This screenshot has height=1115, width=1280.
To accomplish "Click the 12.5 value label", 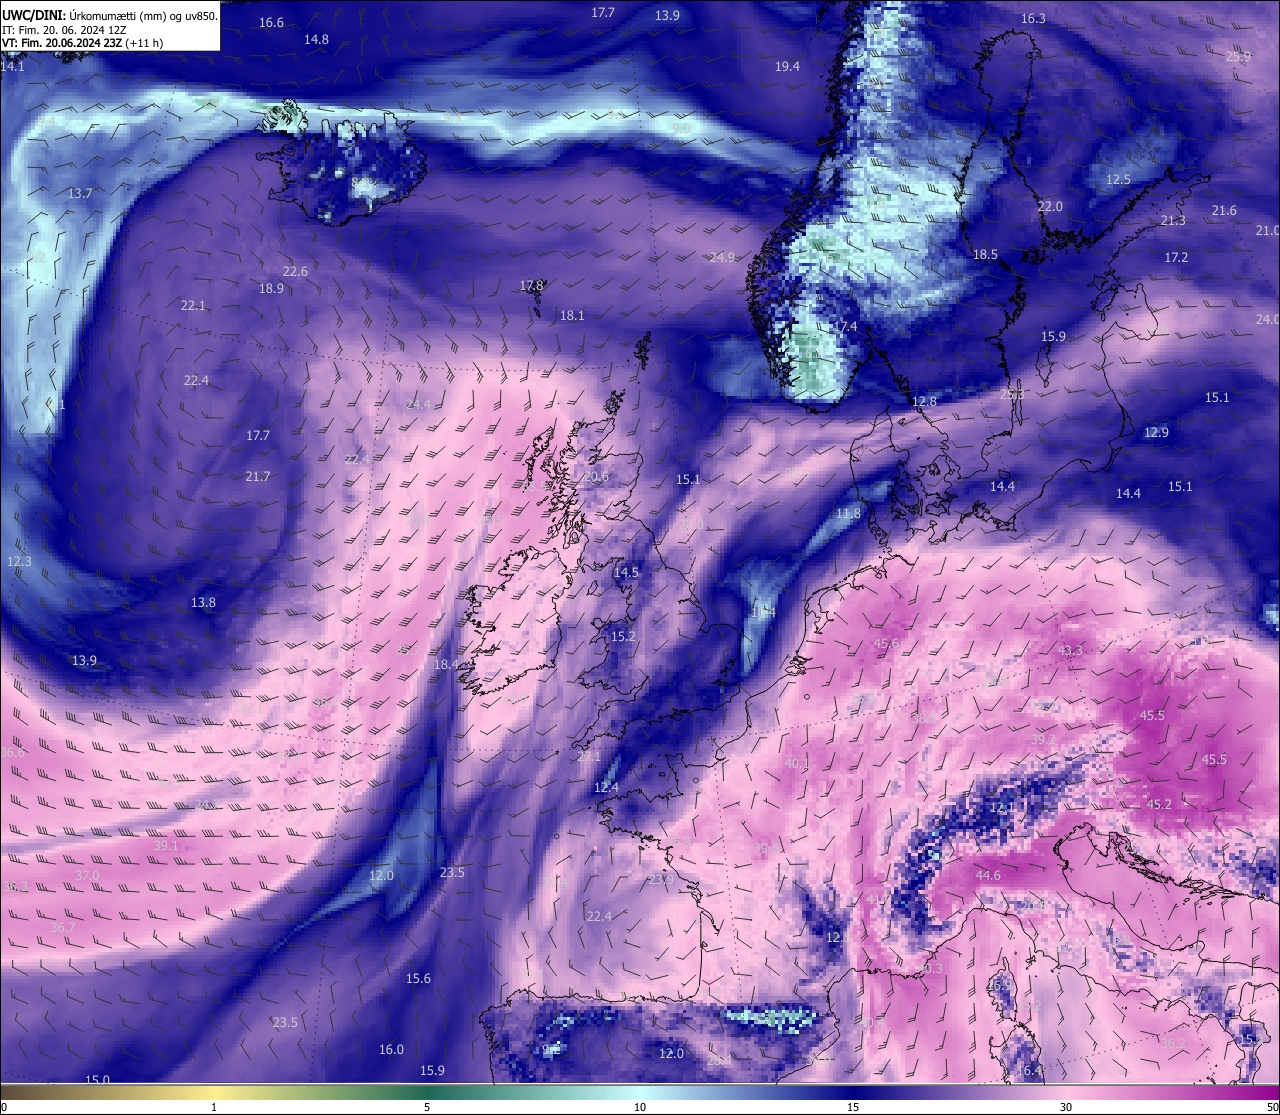I will coord(1118,180).
